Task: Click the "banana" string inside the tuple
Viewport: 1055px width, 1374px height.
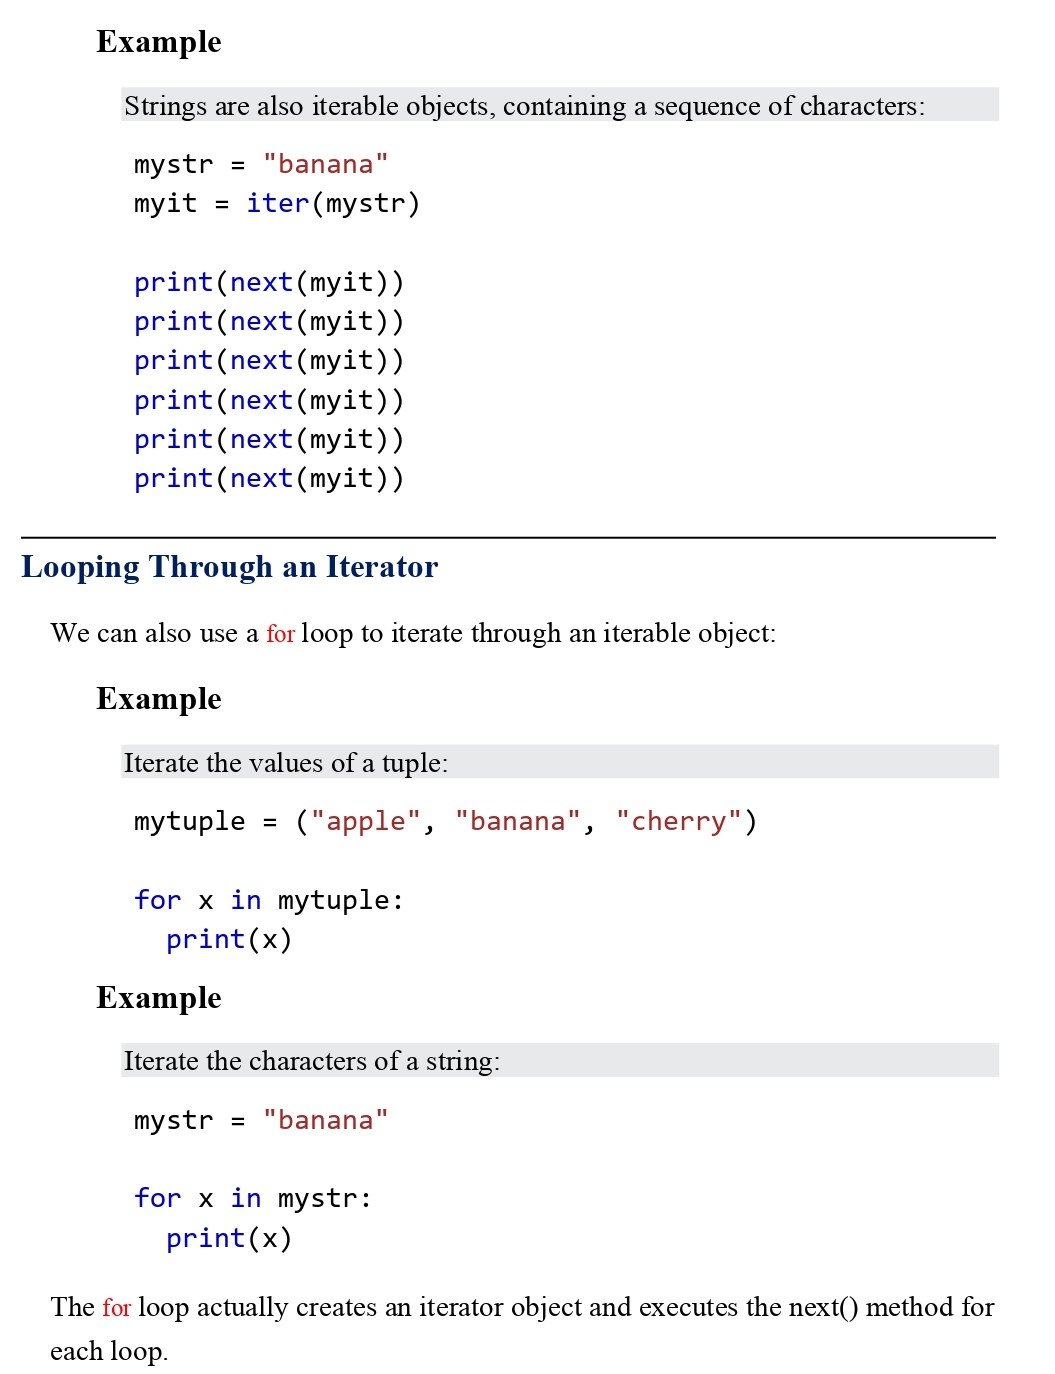Action: click(518, 821)
